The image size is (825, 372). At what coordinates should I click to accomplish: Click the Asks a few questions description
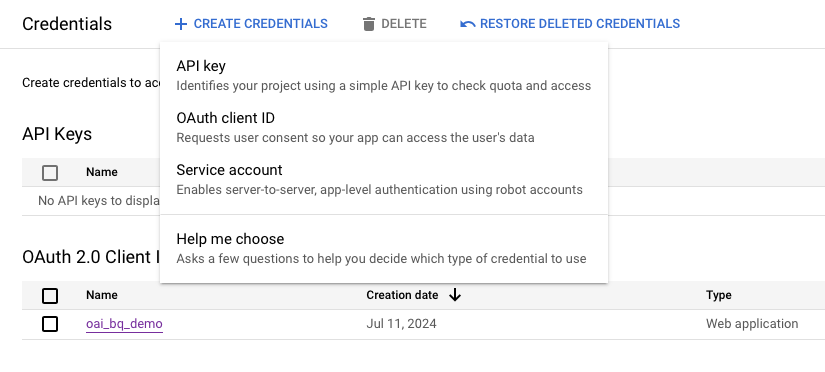381,259
